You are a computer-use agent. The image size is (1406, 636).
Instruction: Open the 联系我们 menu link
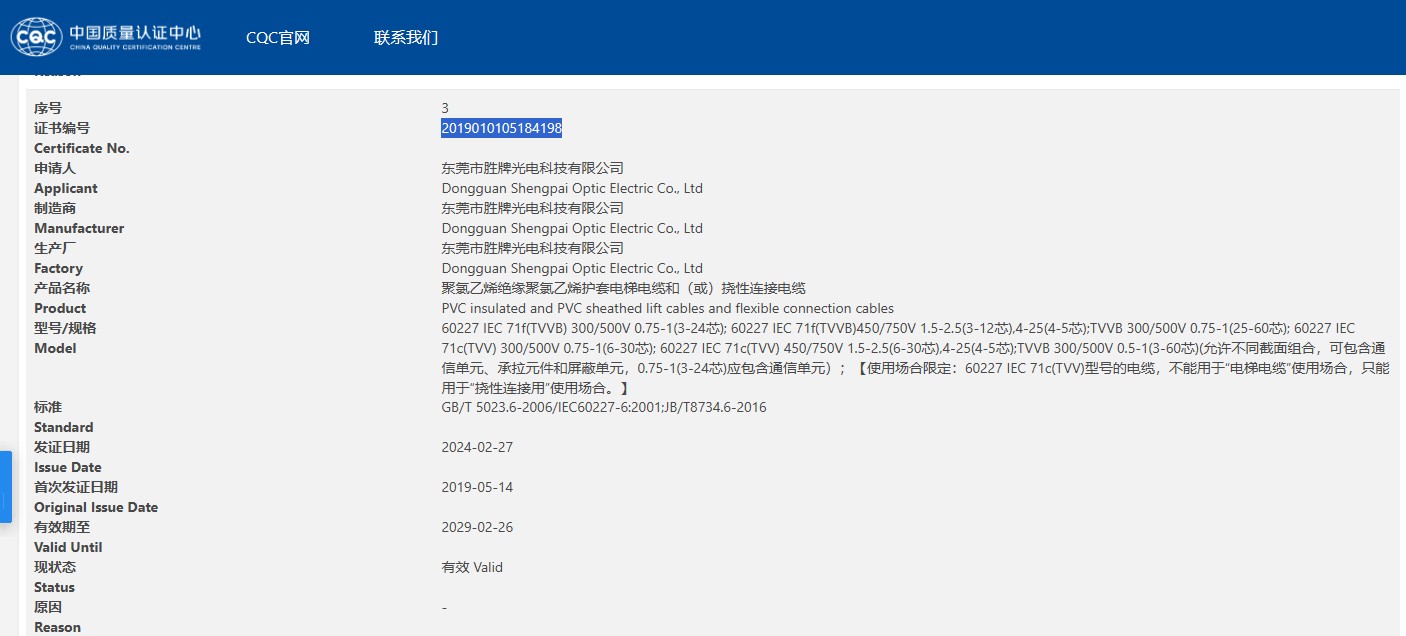(x=406, y=38)
